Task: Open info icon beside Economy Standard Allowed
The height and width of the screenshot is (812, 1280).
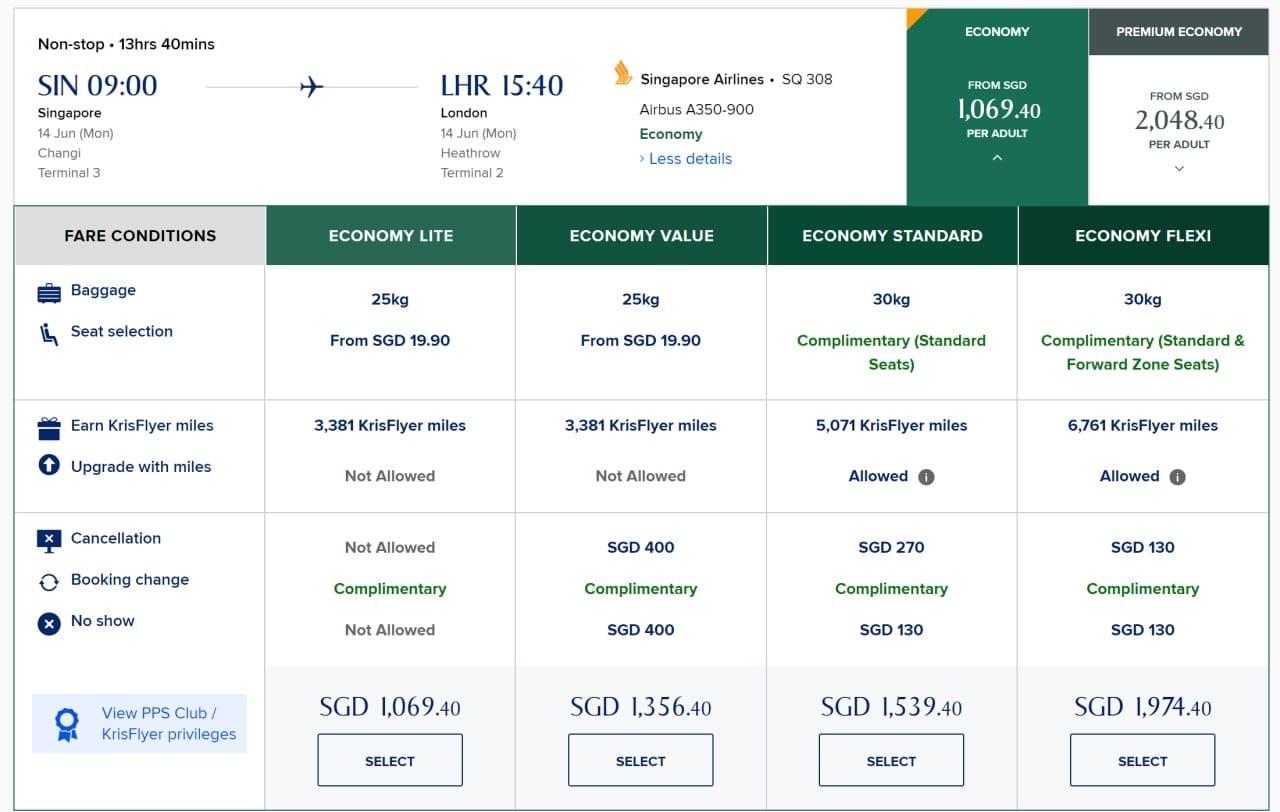Action: 926,477
